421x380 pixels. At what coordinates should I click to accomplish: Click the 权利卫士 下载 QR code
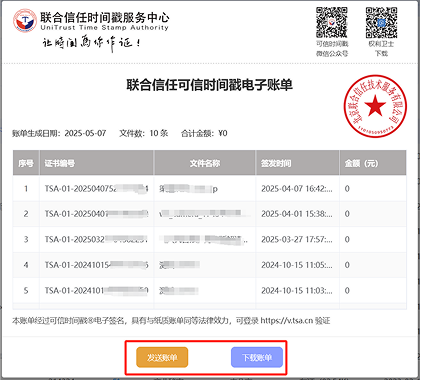click(381, 22)
